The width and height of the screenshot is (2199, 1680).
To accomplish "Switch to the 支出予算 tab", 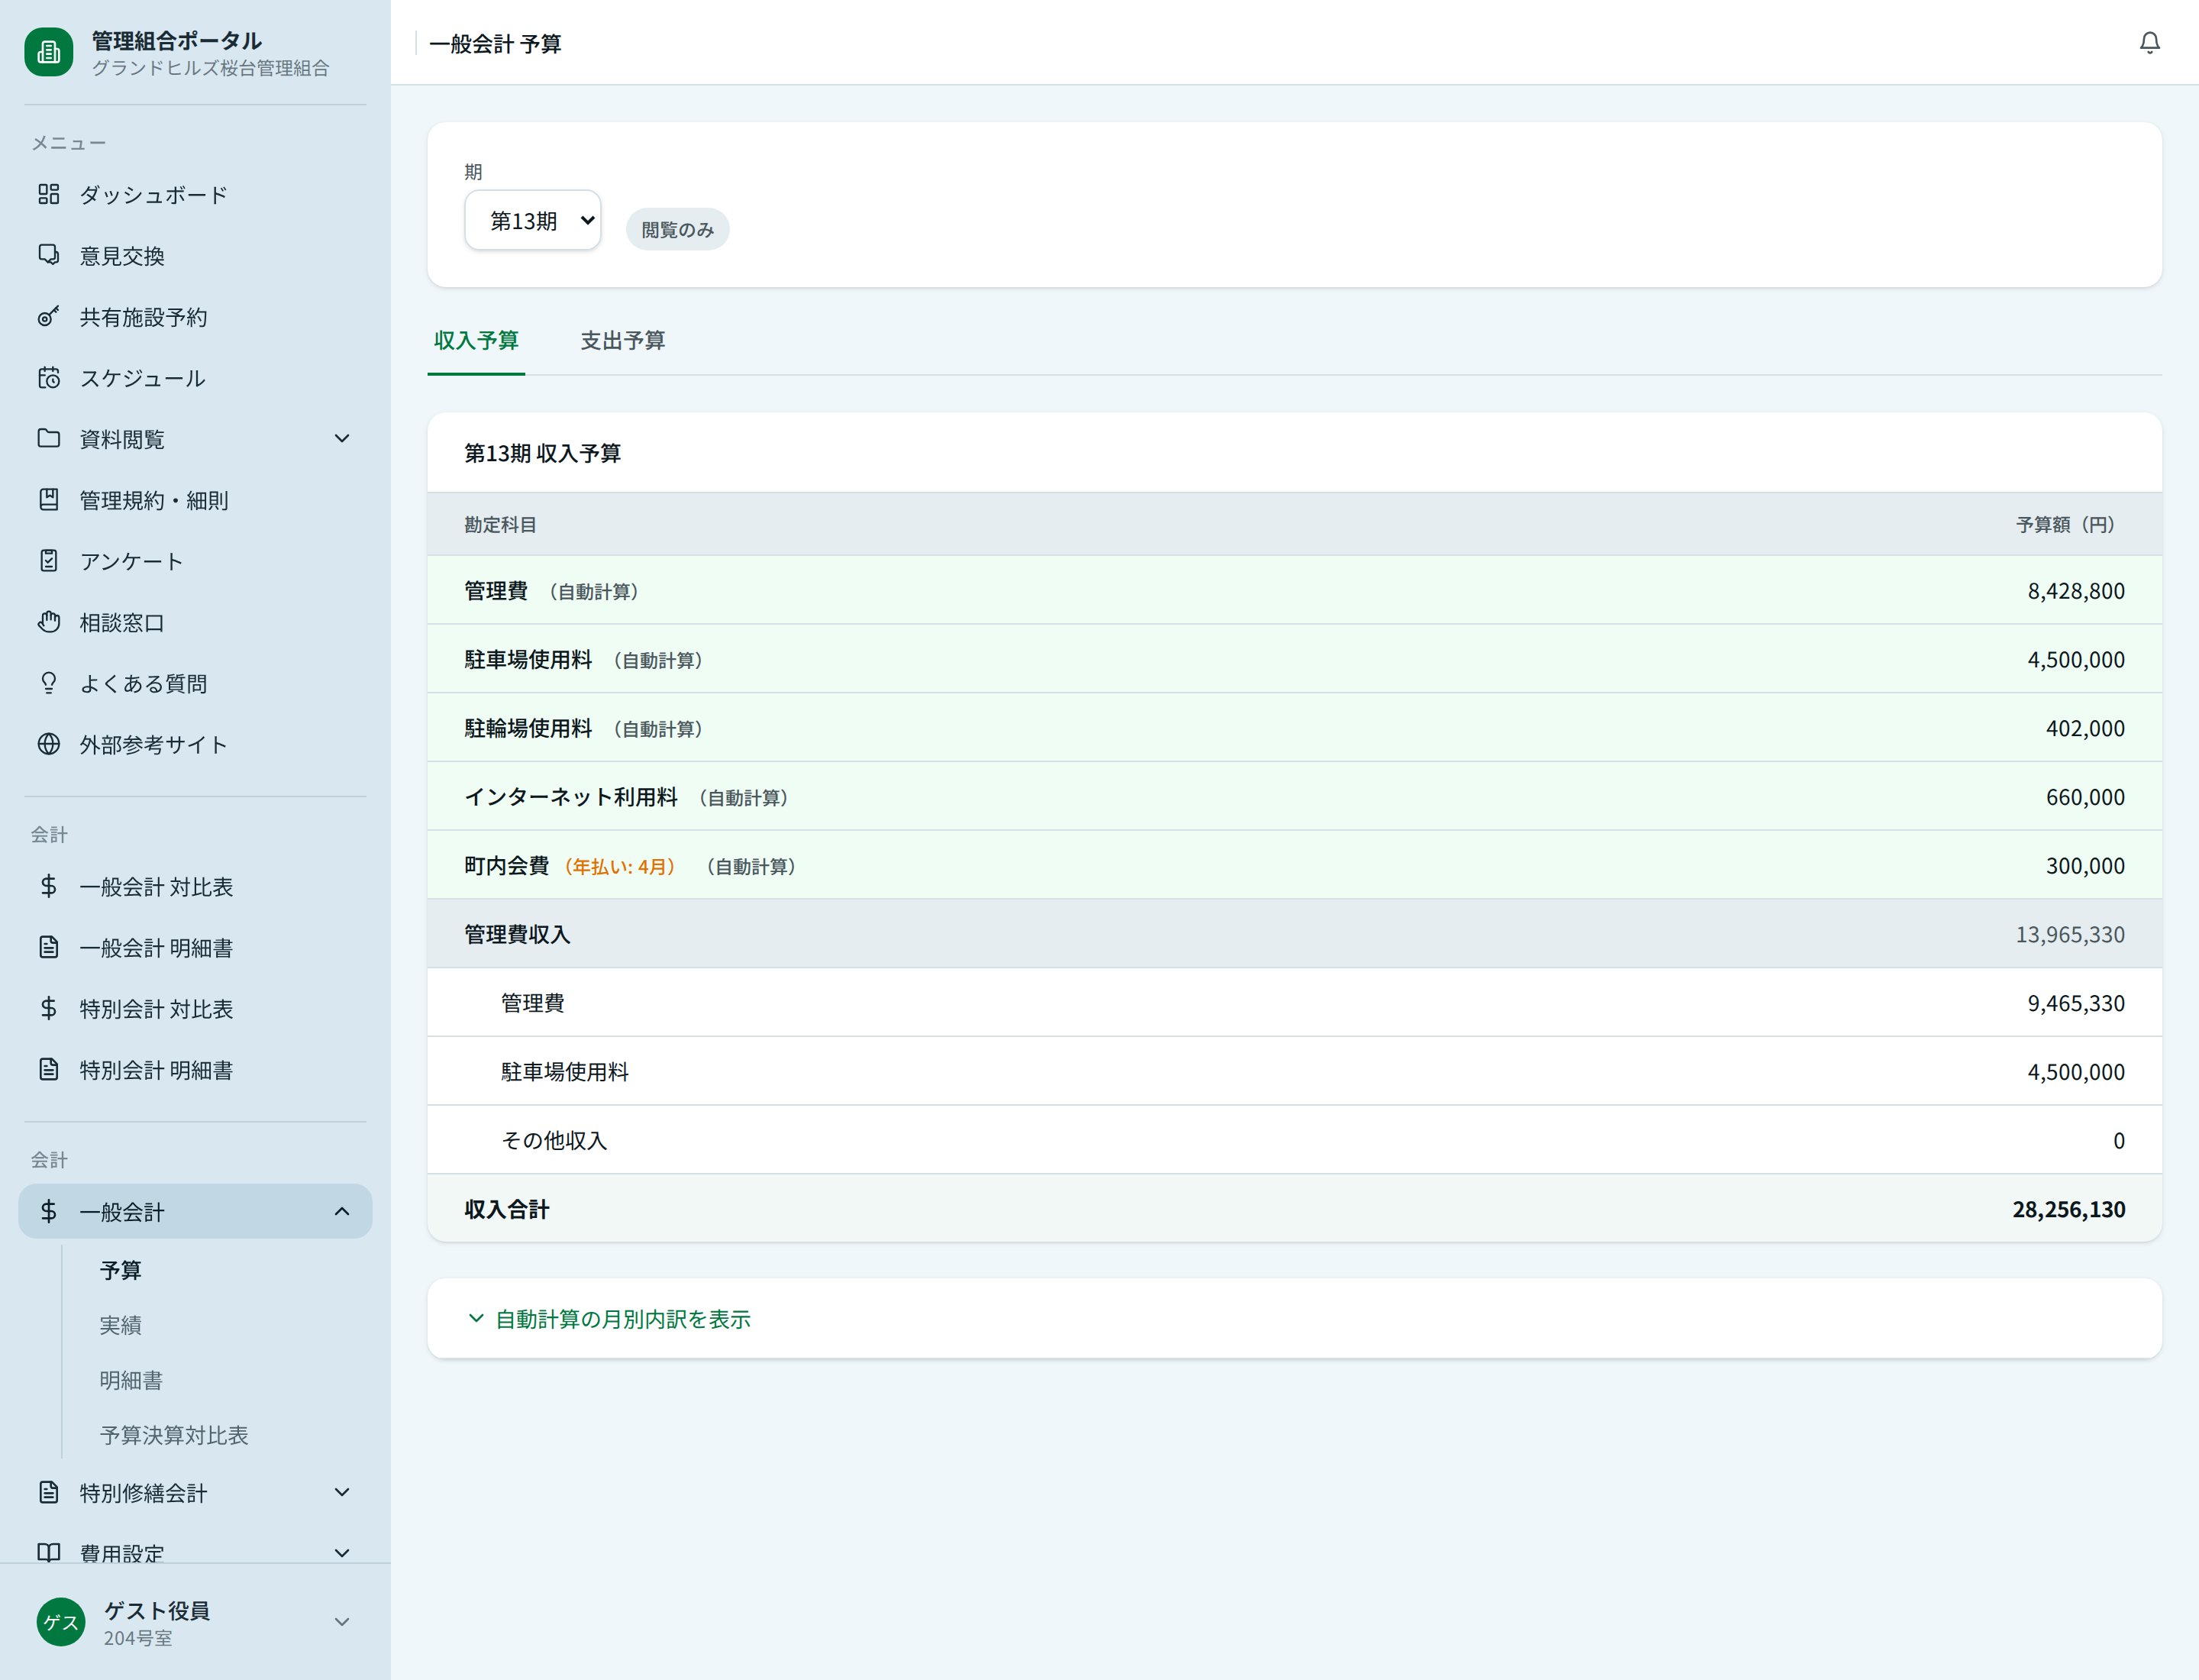I will (622, 341).
